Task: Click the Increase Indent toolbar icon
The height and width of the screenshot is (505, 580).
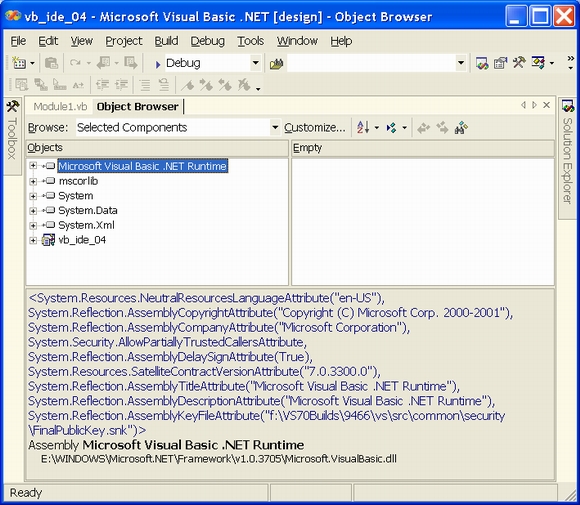Action: pos(121,85)
